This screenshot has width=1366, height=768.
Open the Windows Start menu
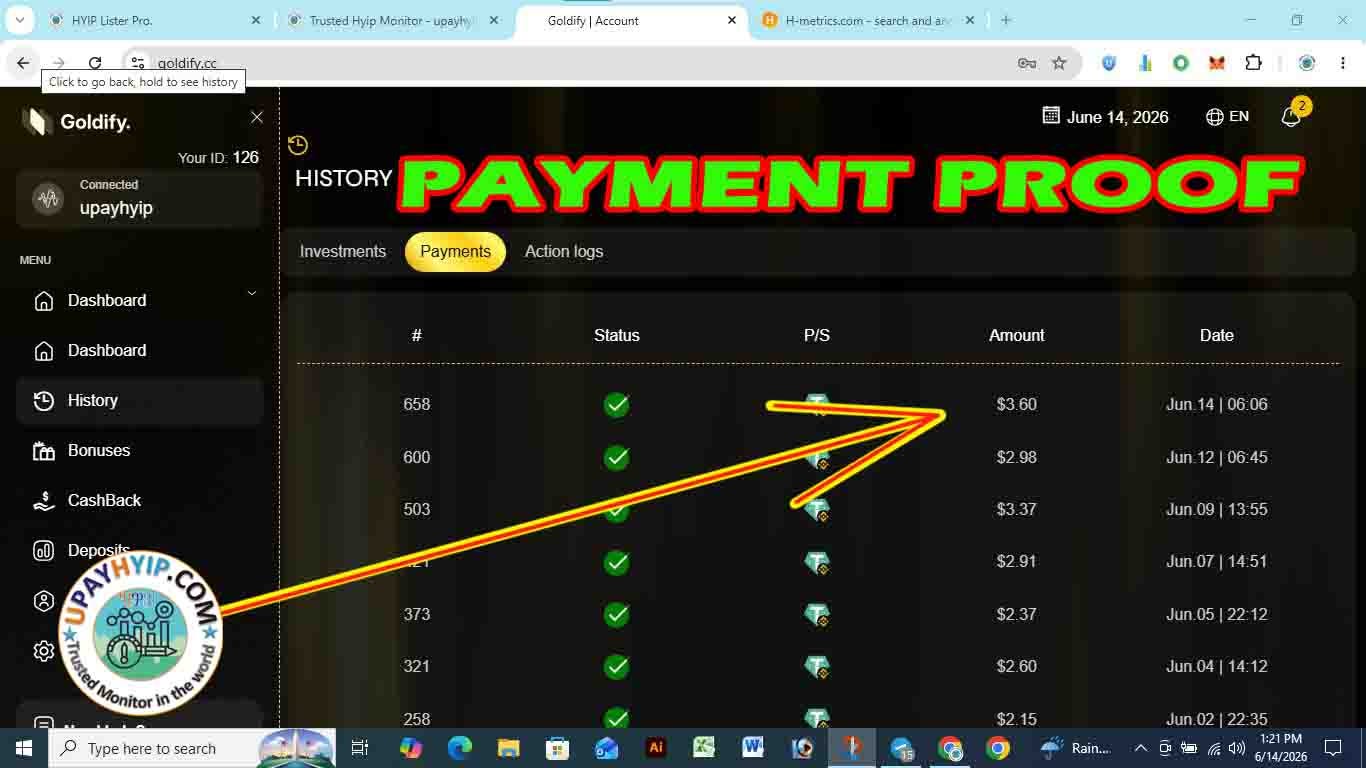(x=24, y=748)
